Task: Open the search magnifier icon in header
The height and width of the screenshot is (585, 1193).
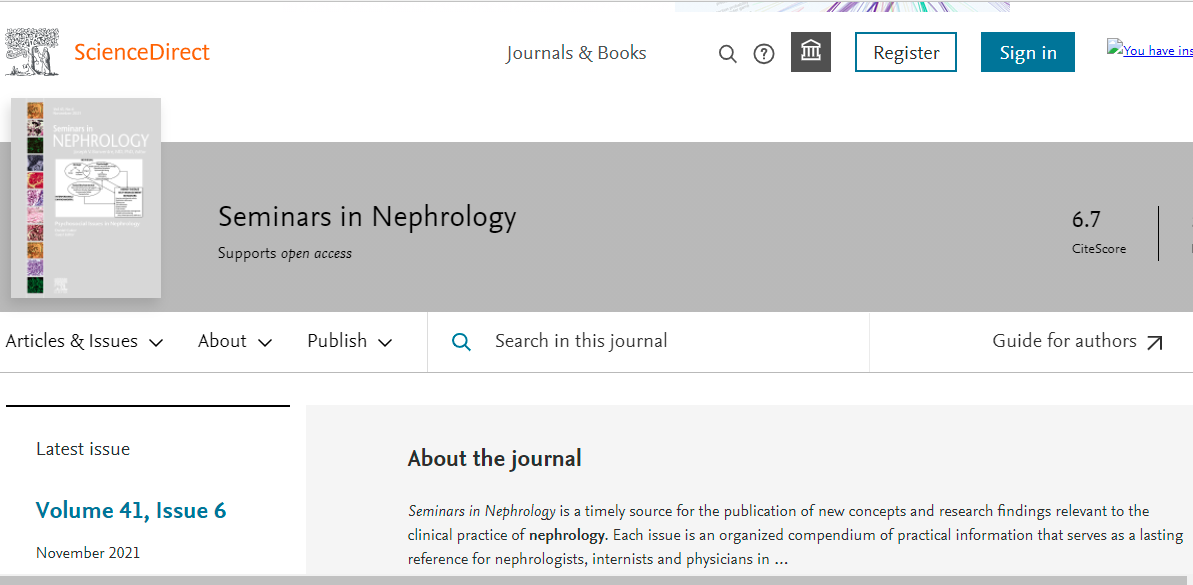Action: tap(728, 54)
